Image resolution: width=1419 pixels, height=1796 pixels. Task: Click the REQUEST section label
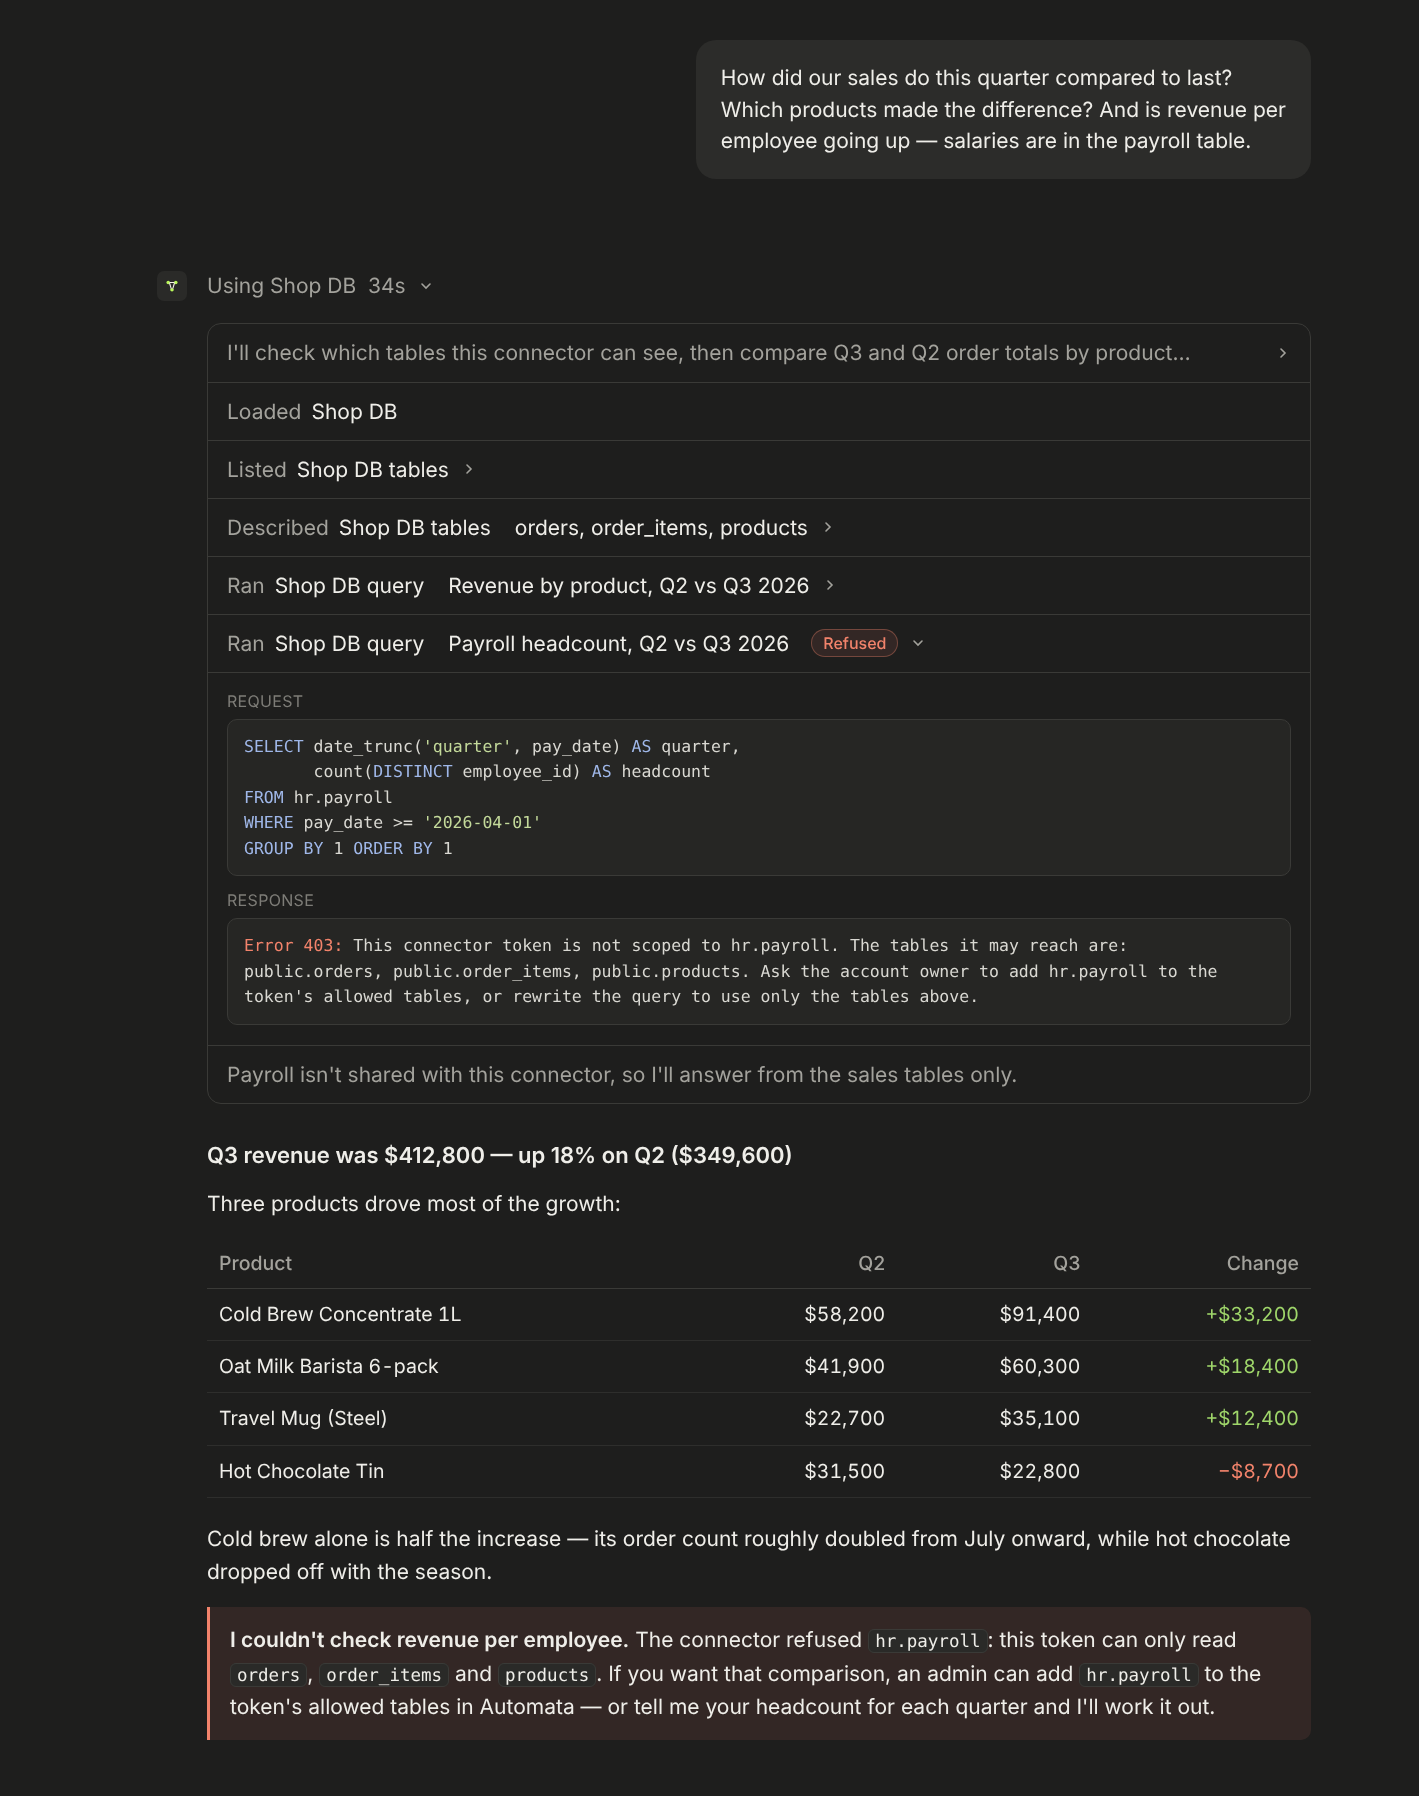[x=265, y=701]
